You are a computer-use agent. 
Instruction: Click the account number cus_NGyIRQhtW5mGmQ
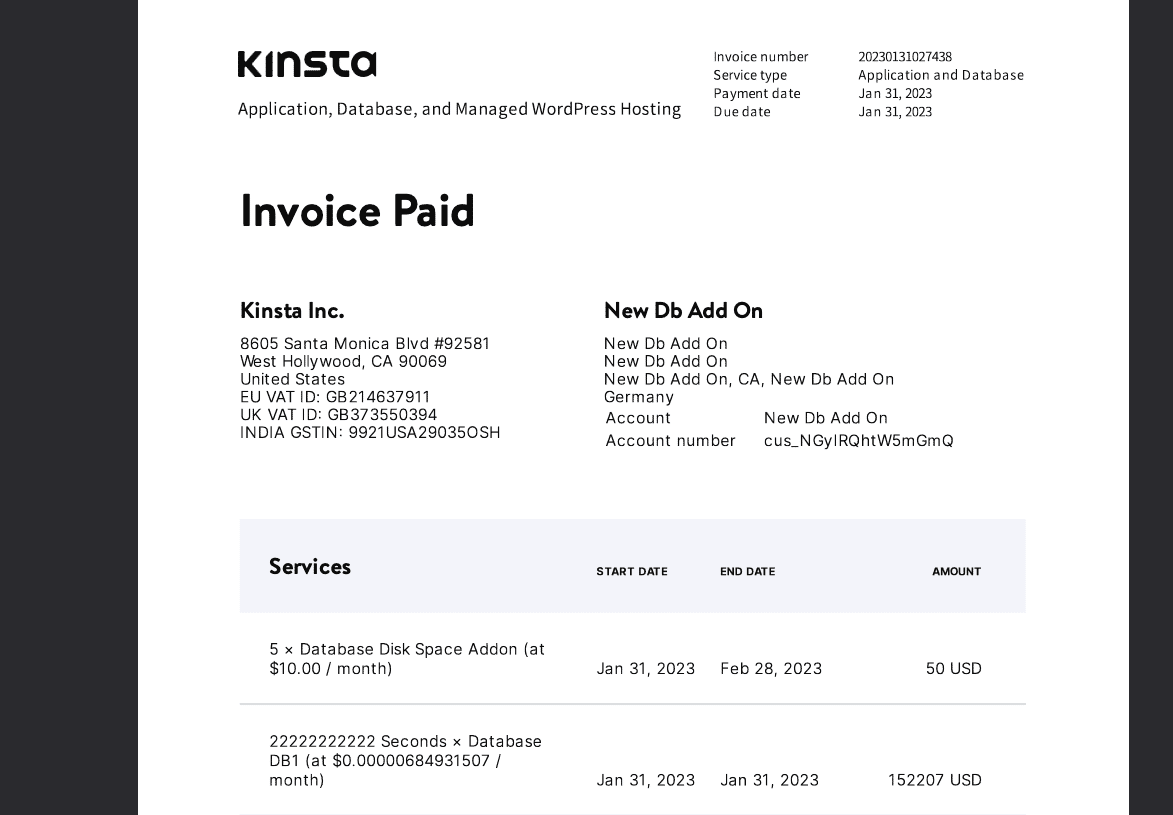858,440
